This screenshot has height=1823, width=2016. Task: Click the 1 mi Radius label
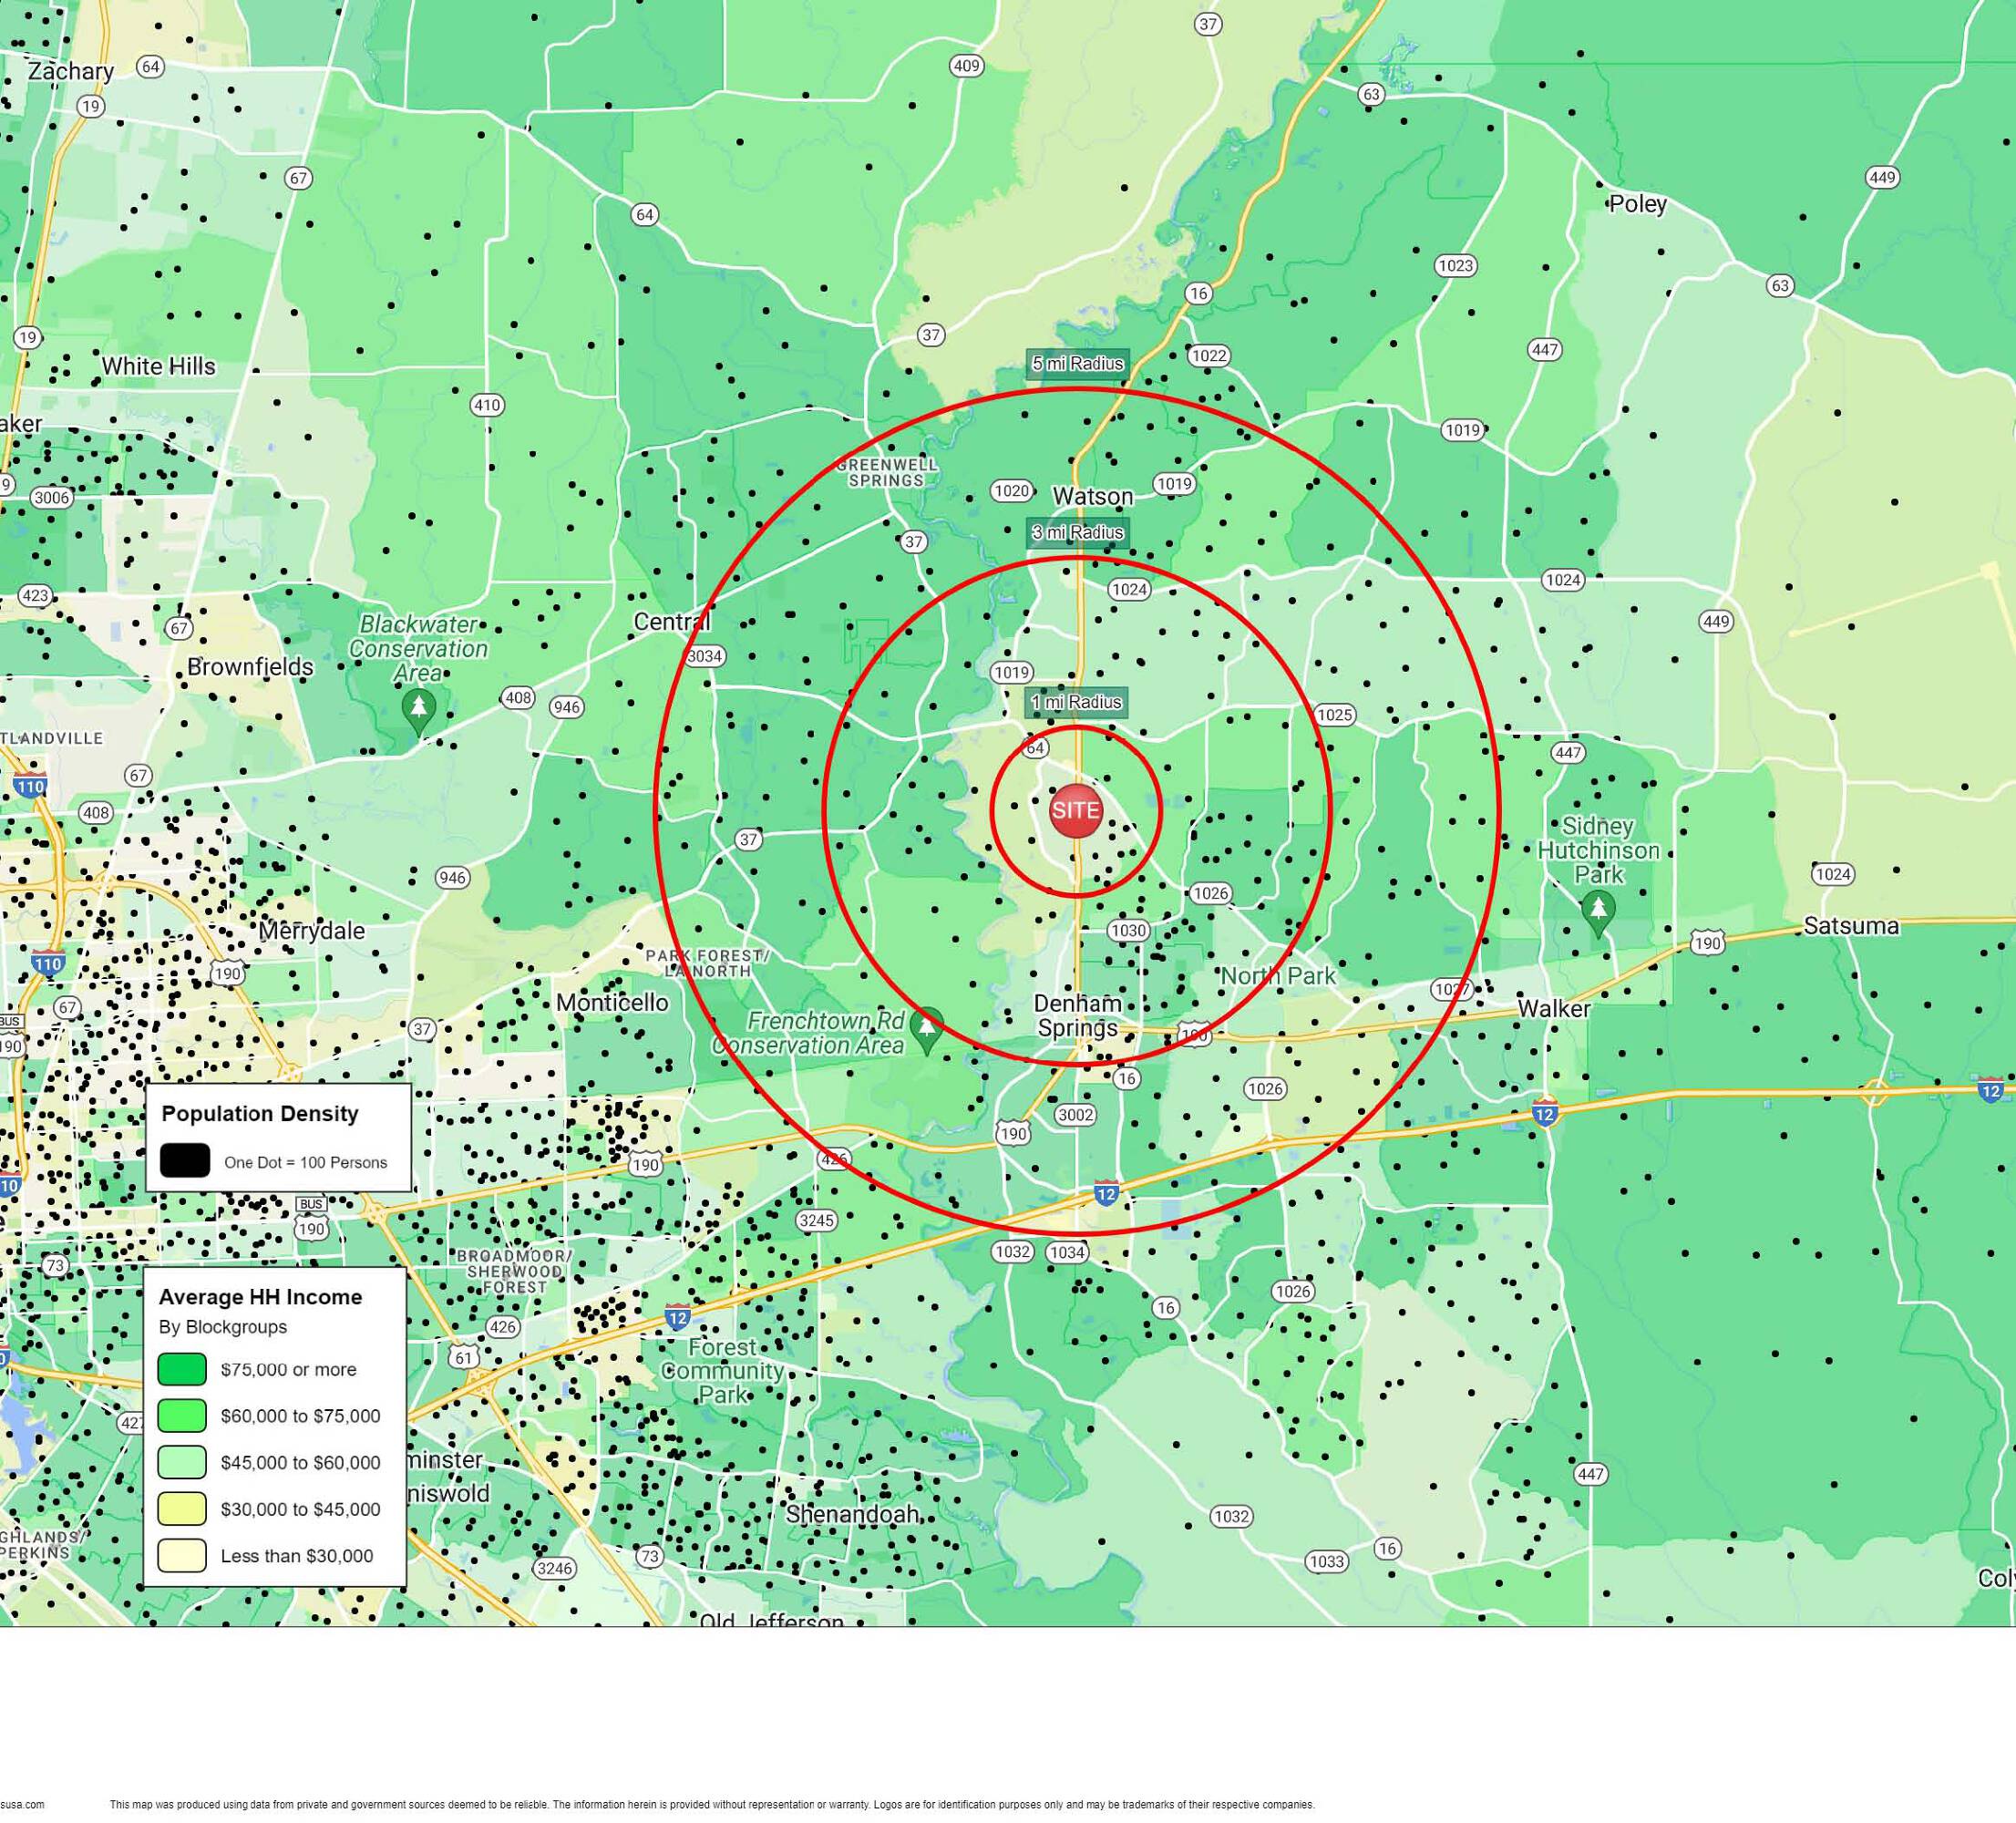point(1076,702)
